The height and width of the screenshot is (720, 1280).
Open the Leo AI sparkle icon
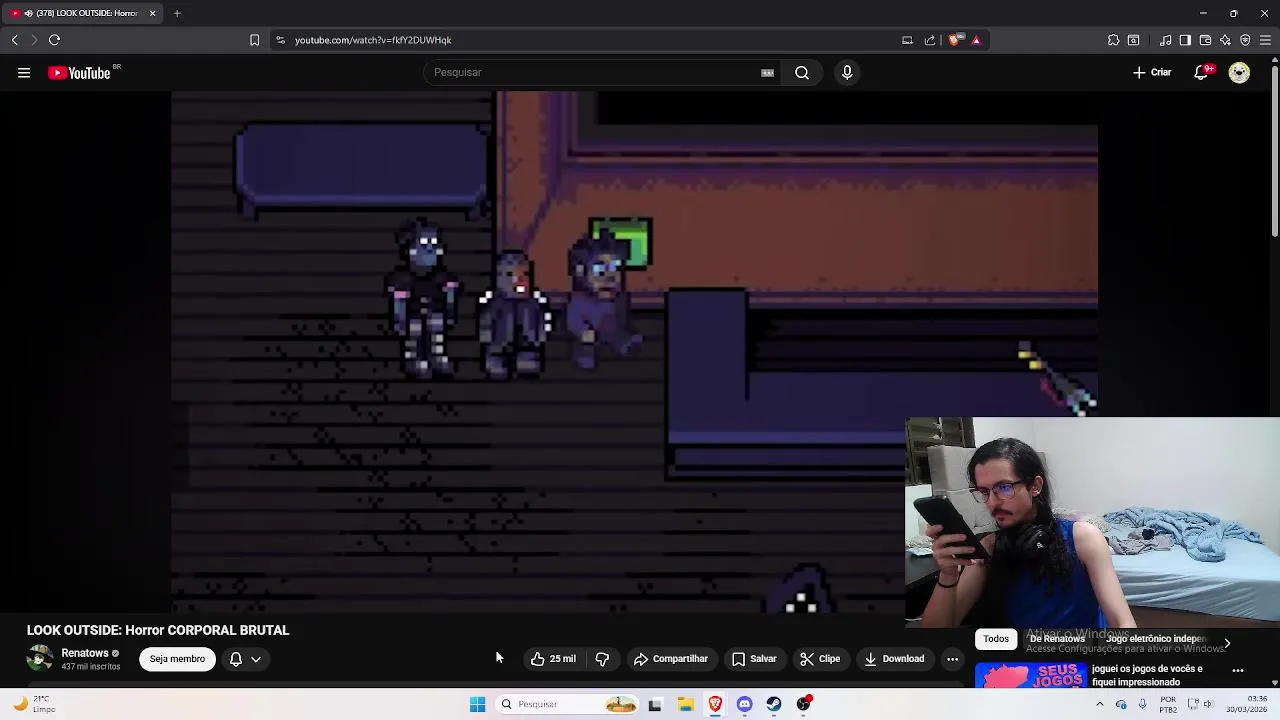[x=1225, y=40]
